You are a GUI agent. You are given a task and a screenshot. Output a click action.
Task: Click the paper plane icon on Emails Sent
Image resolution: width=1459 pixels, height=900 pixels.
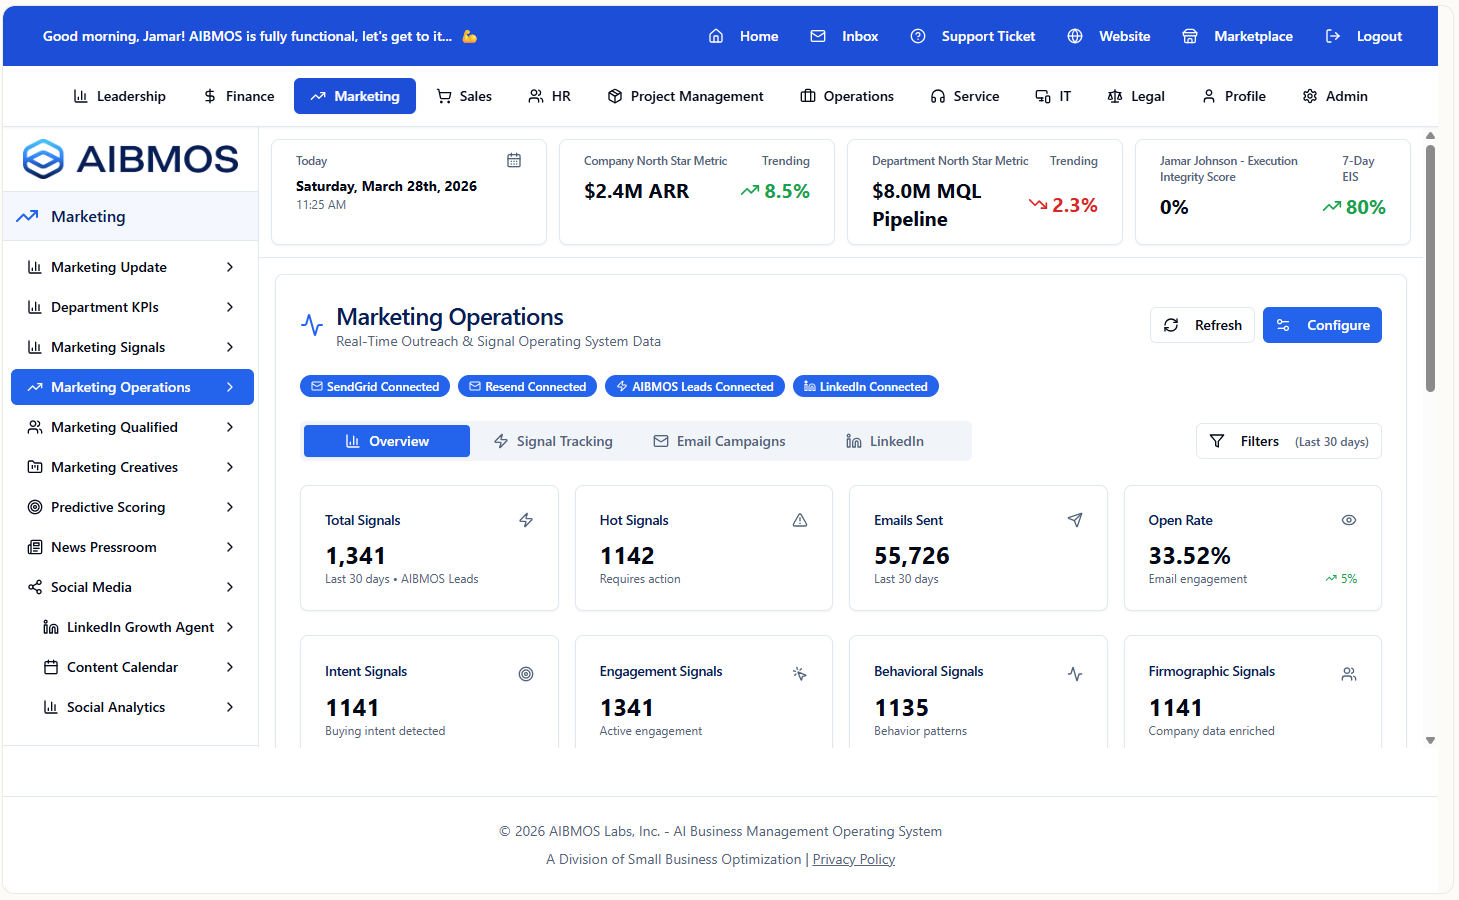pyautogui.click(x=1075, y=520)
